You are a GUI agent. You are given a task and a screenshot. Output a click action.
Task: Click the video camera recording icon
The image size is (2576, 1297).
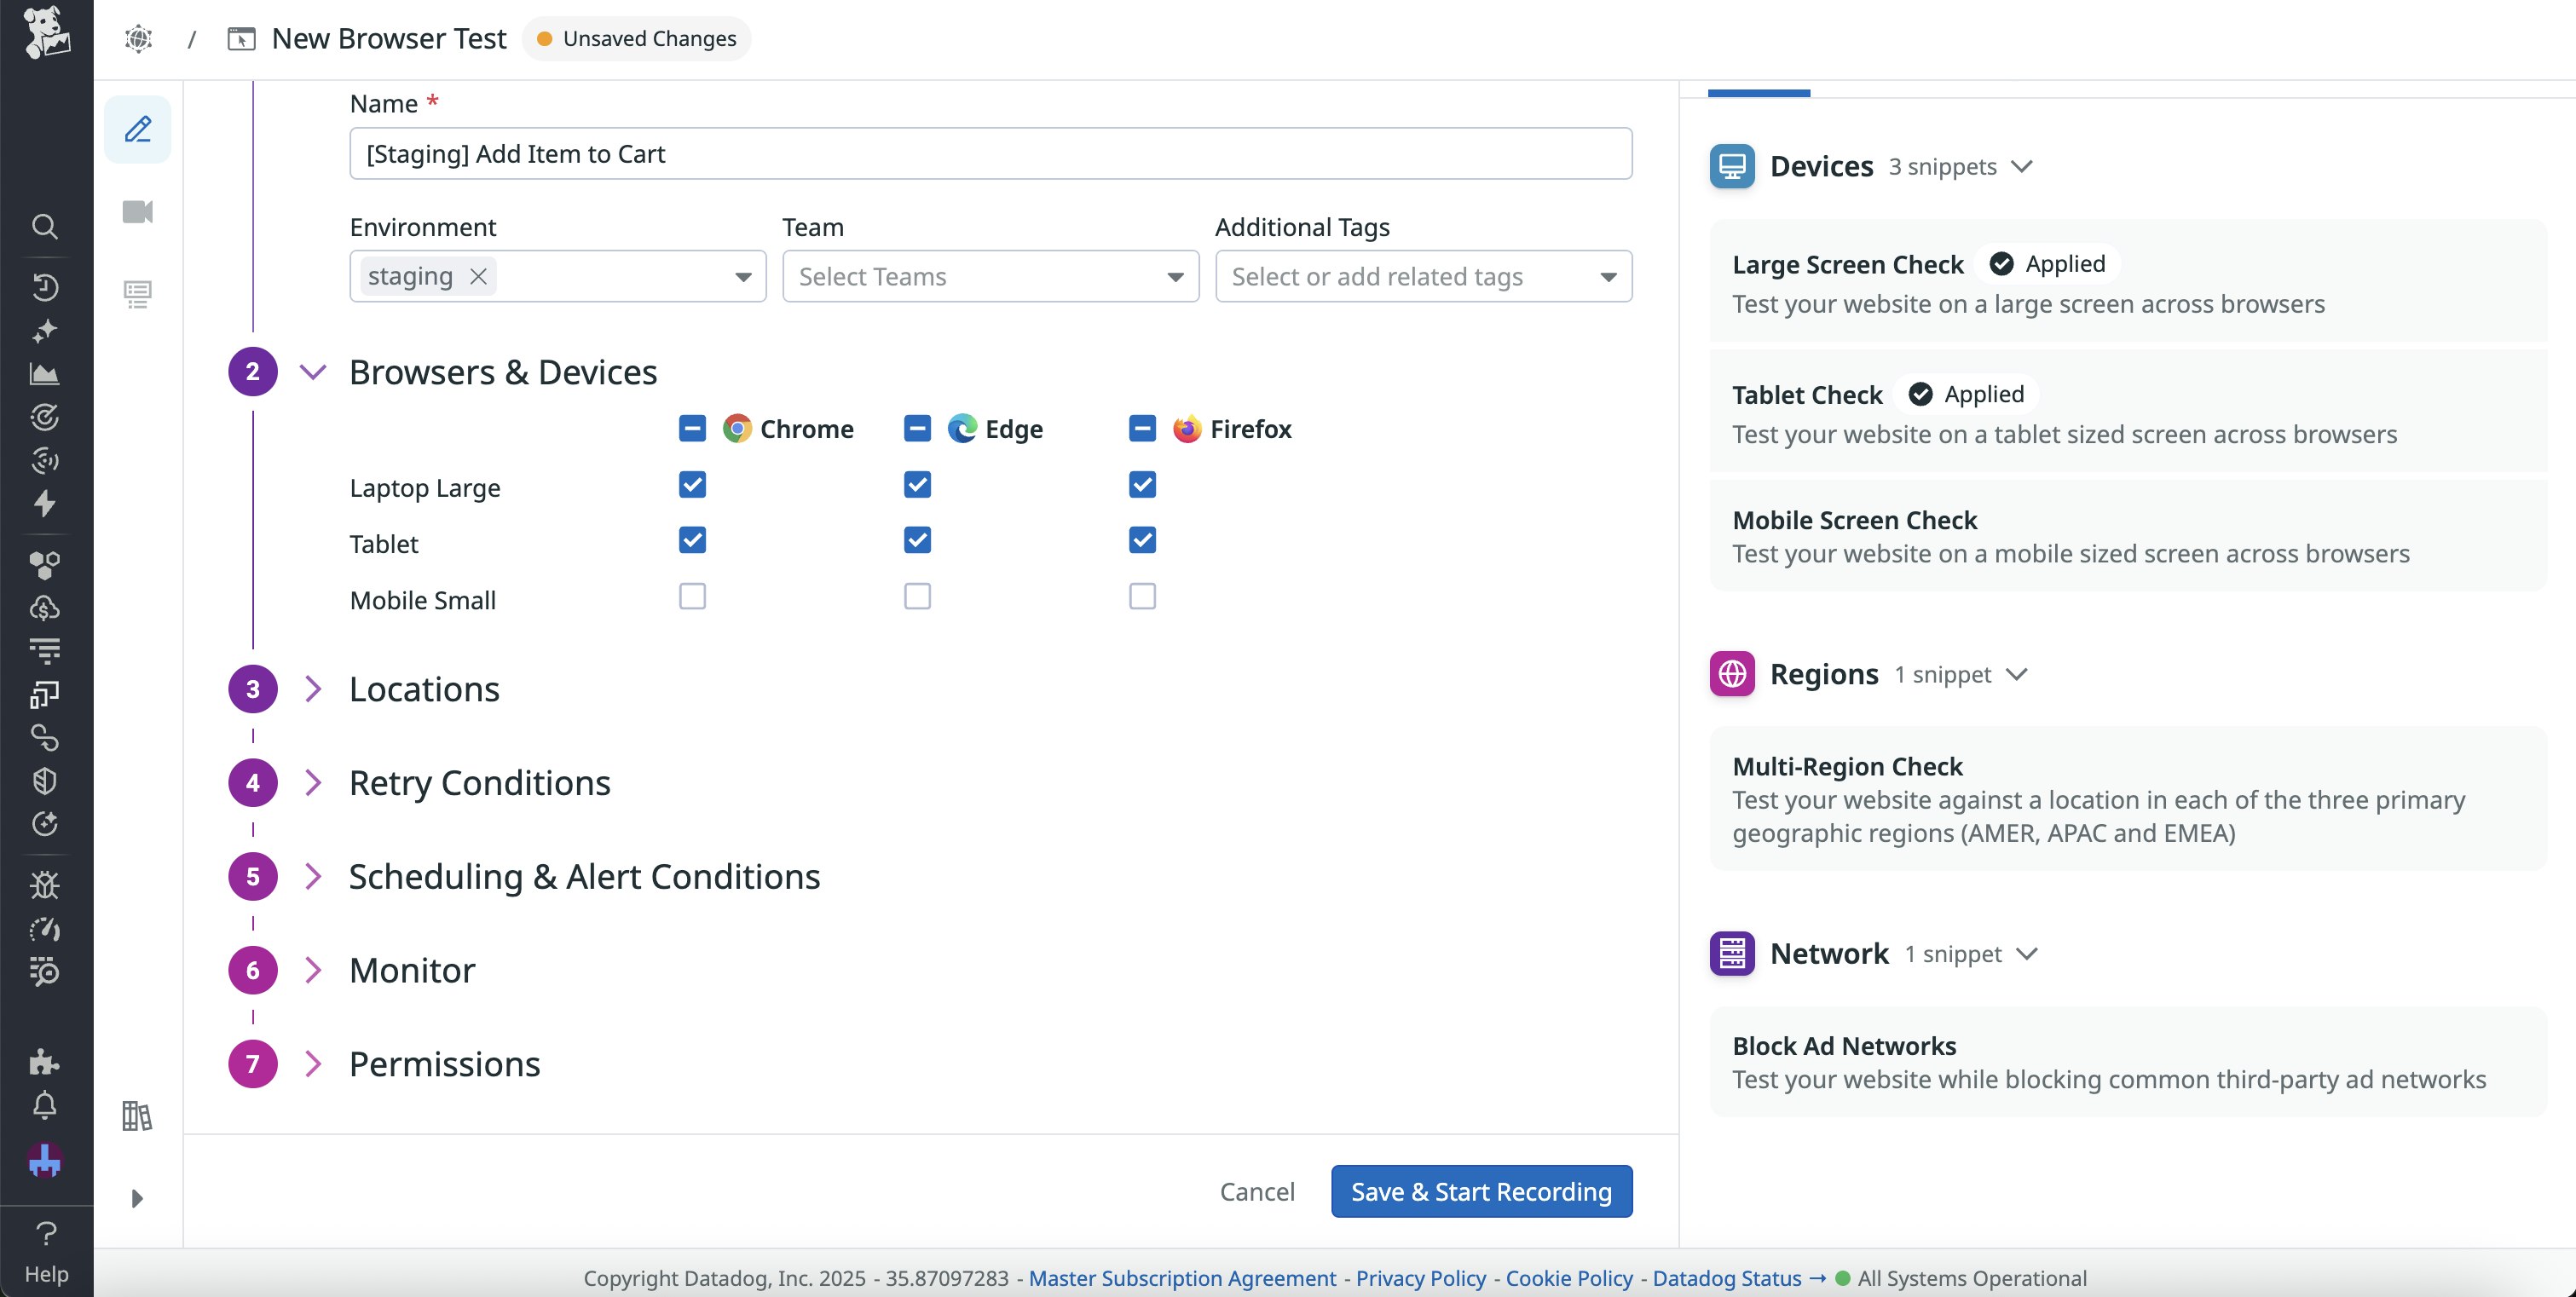coord(138,212)
